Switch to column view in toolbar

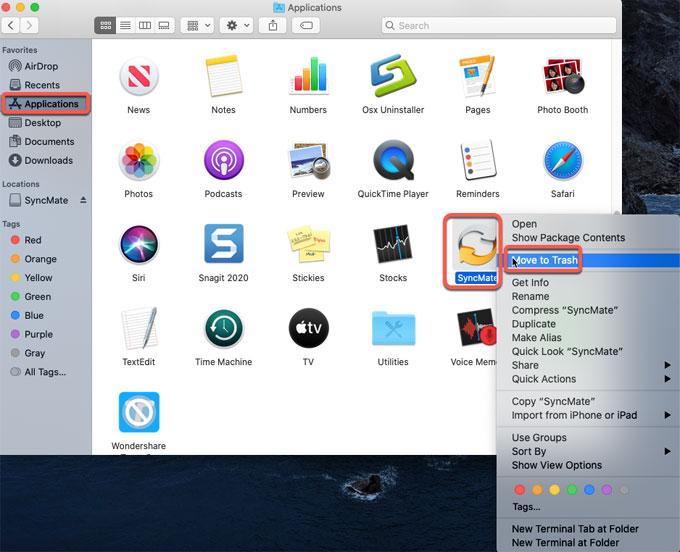pos(145,26)
